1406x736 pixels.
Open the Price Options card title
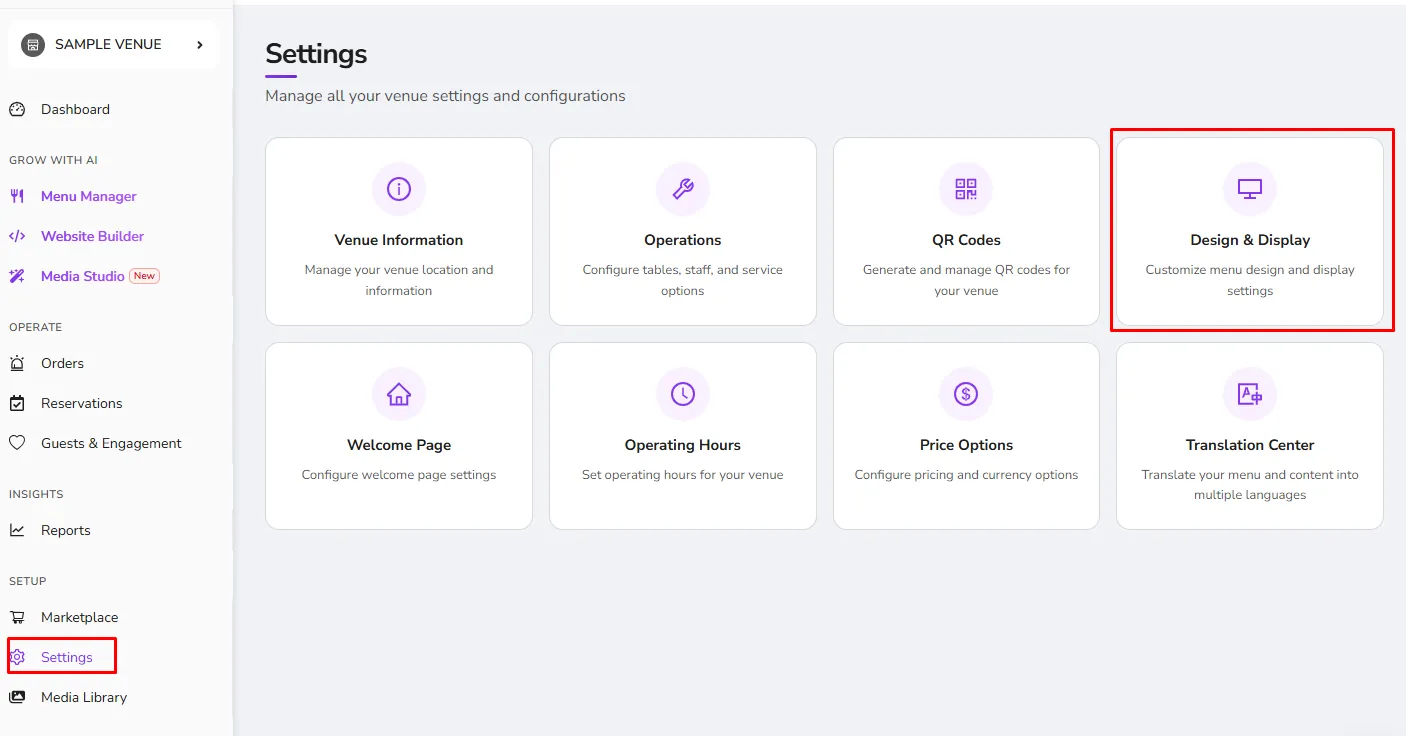pos(966,445)
